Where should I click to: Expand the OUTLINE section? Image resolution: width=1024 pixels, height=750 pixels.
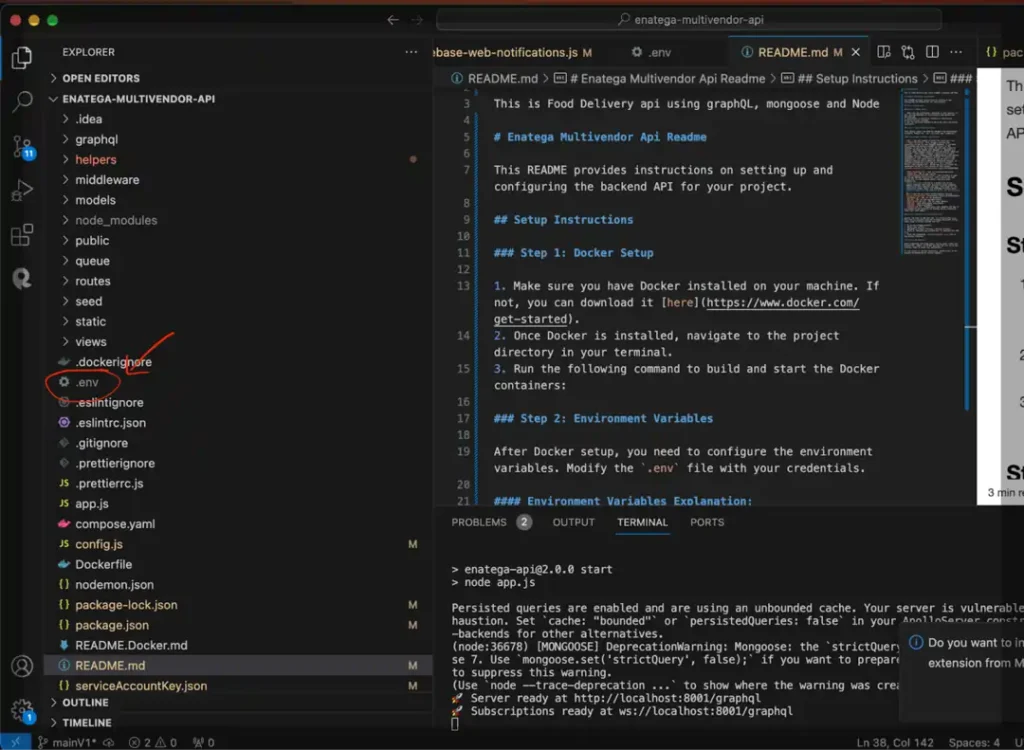pyautogui.click(x=85, y=703)
